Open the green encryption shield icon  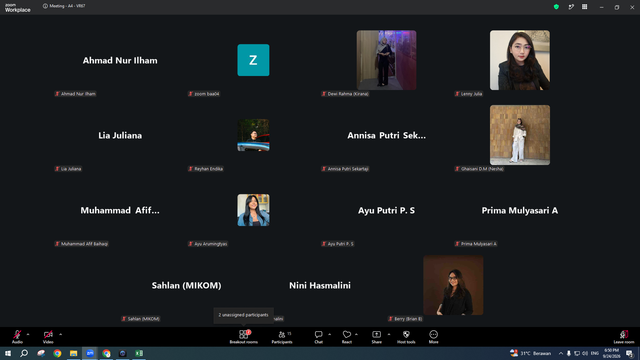[556, 7]
